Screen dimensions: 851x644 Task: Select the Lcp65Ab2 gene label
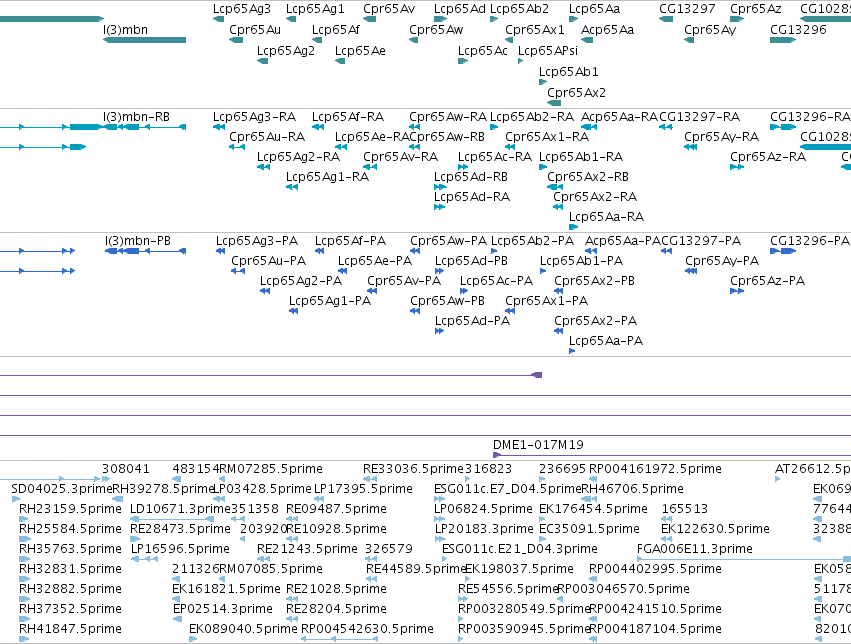click(519, 9)
